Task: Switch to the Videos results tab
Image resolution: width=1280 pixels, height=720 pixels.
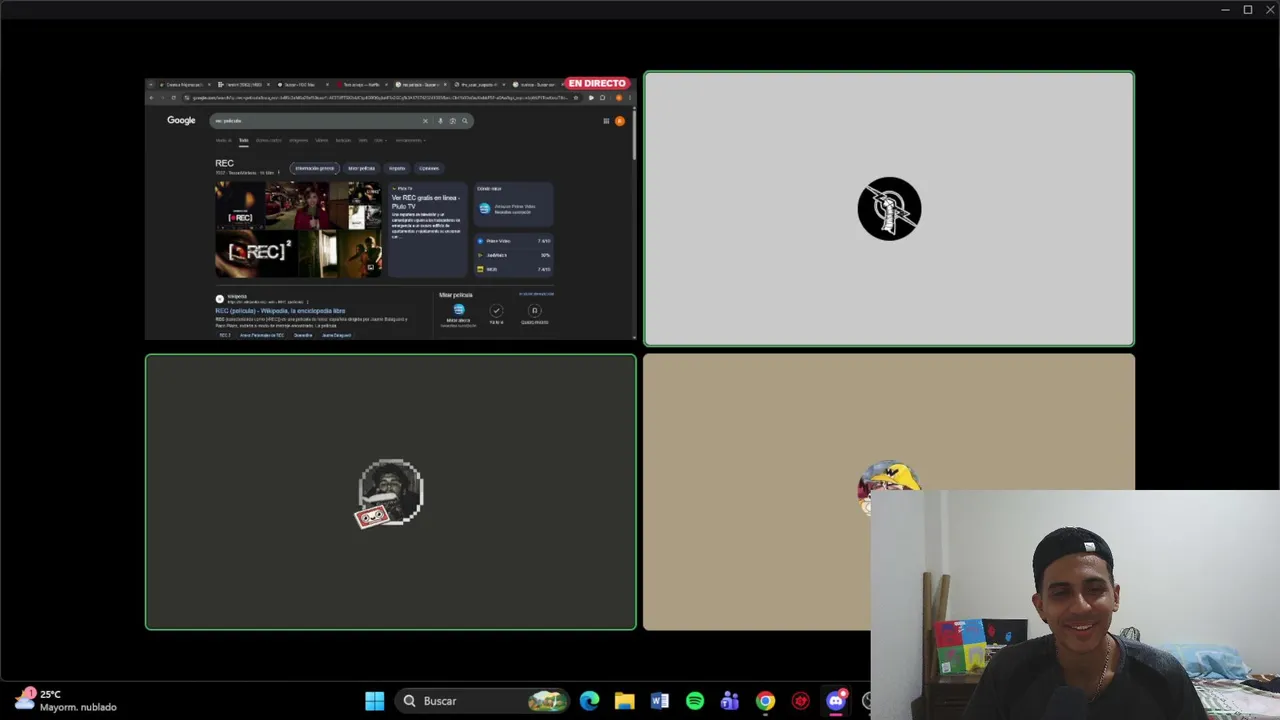Action: [321, 140]
